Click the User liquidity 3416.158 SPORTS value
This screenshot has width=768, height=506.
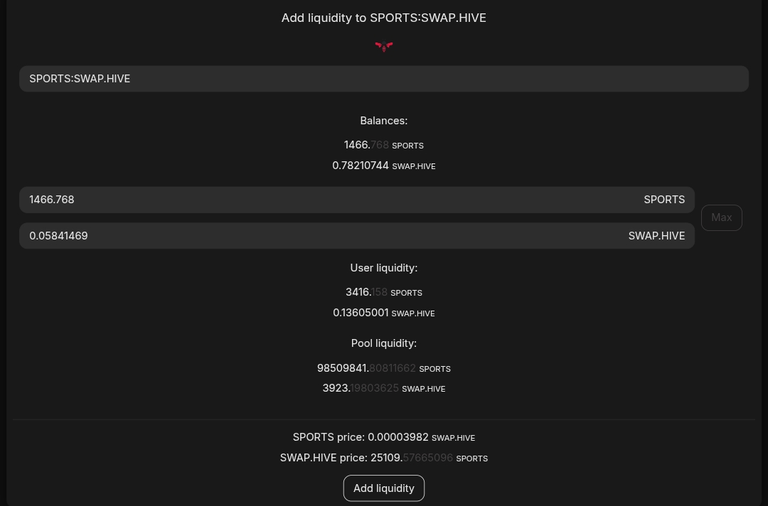tap(384, 292)
